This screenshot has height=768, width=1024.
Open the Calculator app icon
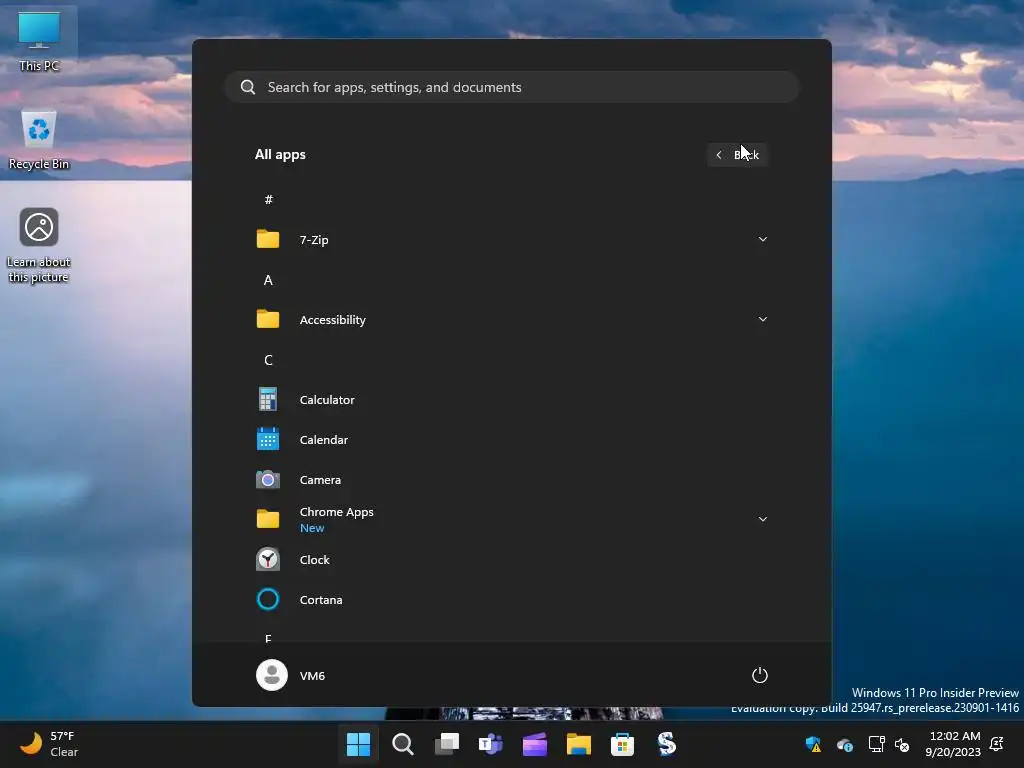pos(268,399)
